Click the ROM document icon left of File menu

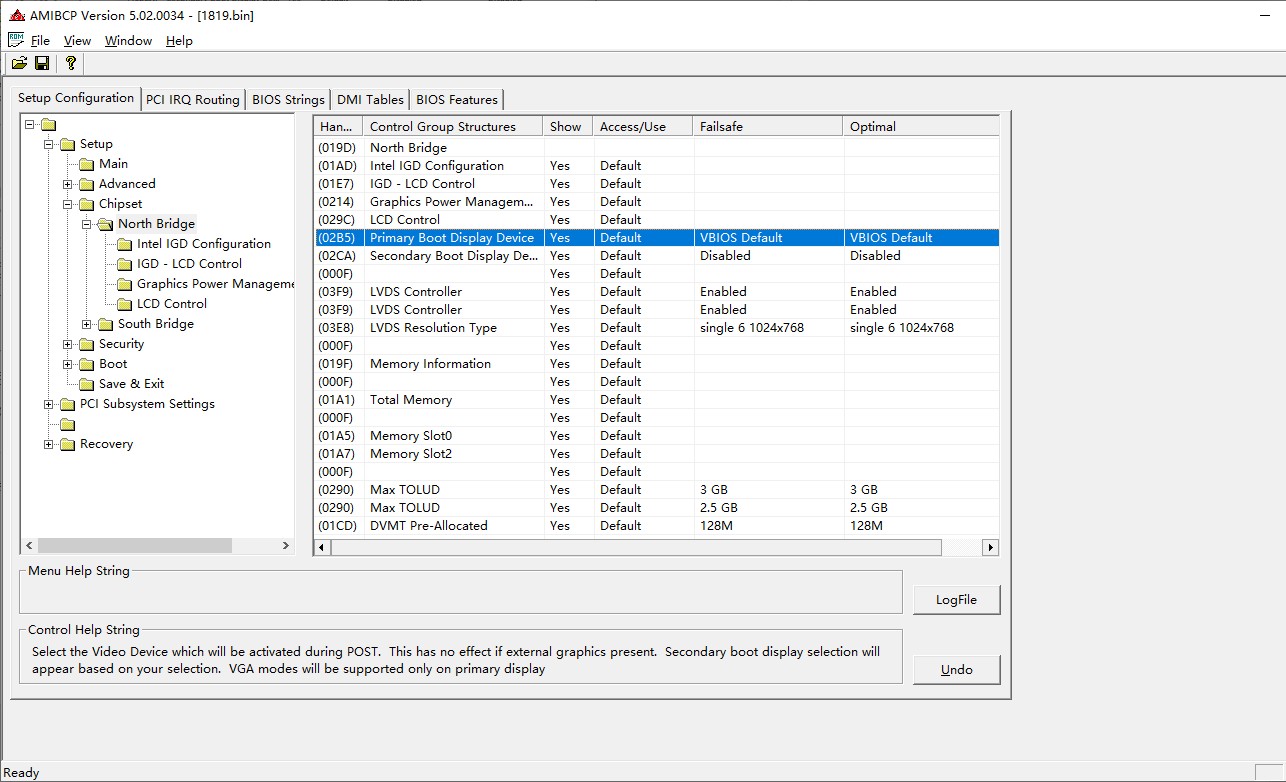point(15,40)
